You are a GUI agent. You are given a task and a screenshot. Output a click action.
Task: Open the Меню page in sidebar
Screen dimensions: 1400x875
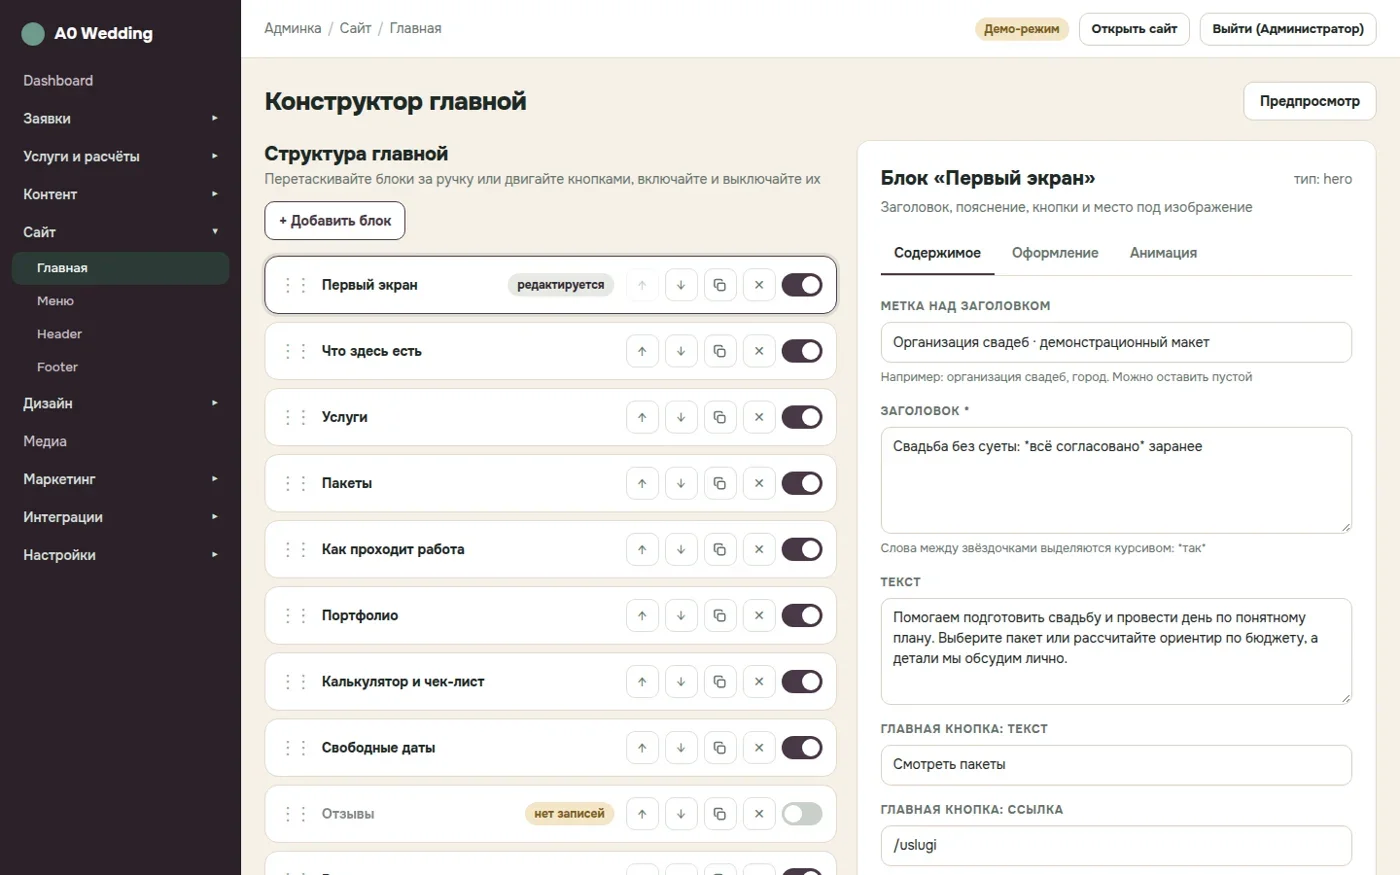point(120,301)
